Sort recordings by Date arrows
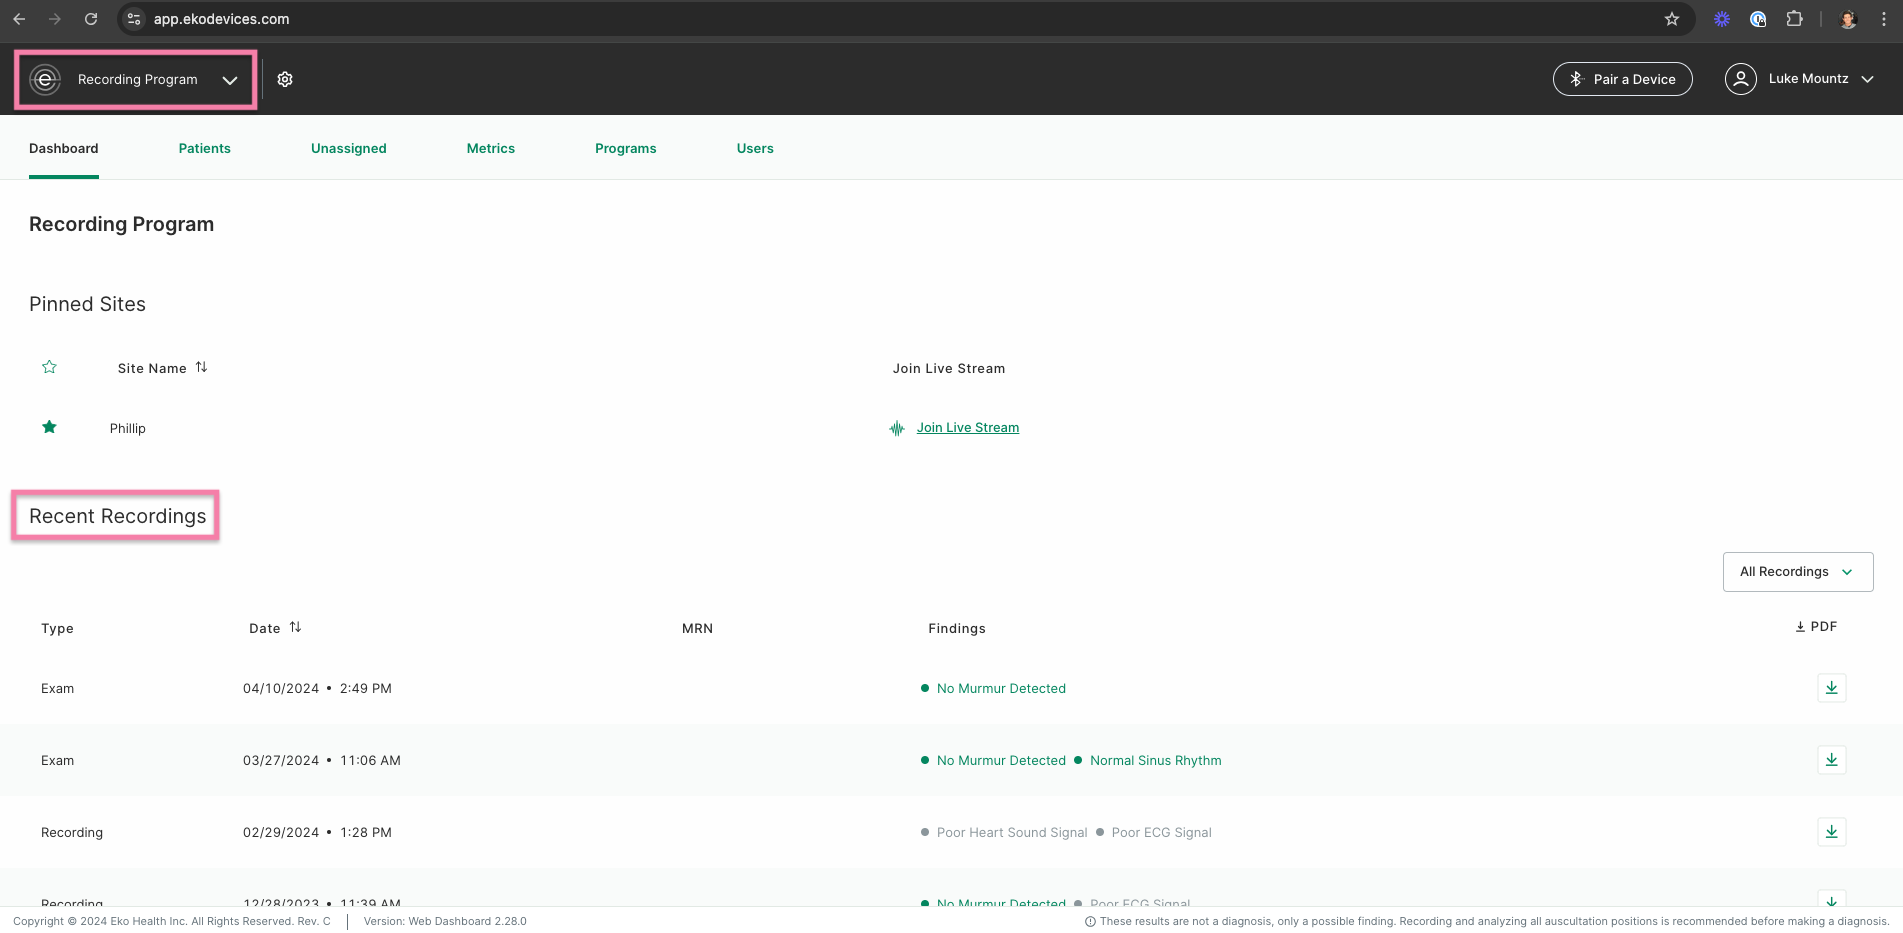 [296, 627]
